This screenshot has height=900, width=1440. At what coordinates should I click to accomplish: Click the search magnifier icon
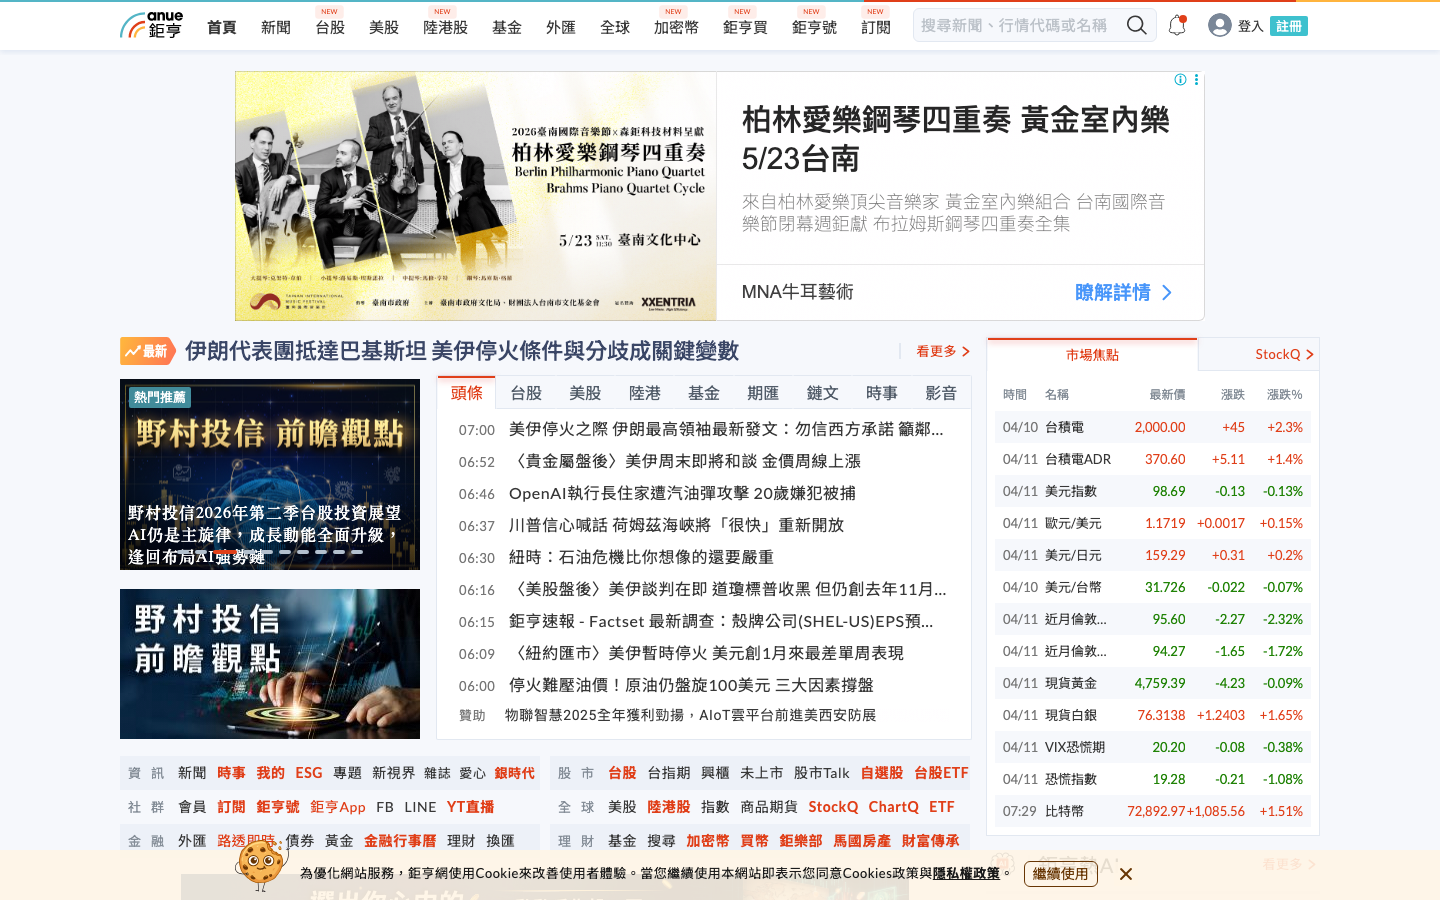tap(1136, 25)
